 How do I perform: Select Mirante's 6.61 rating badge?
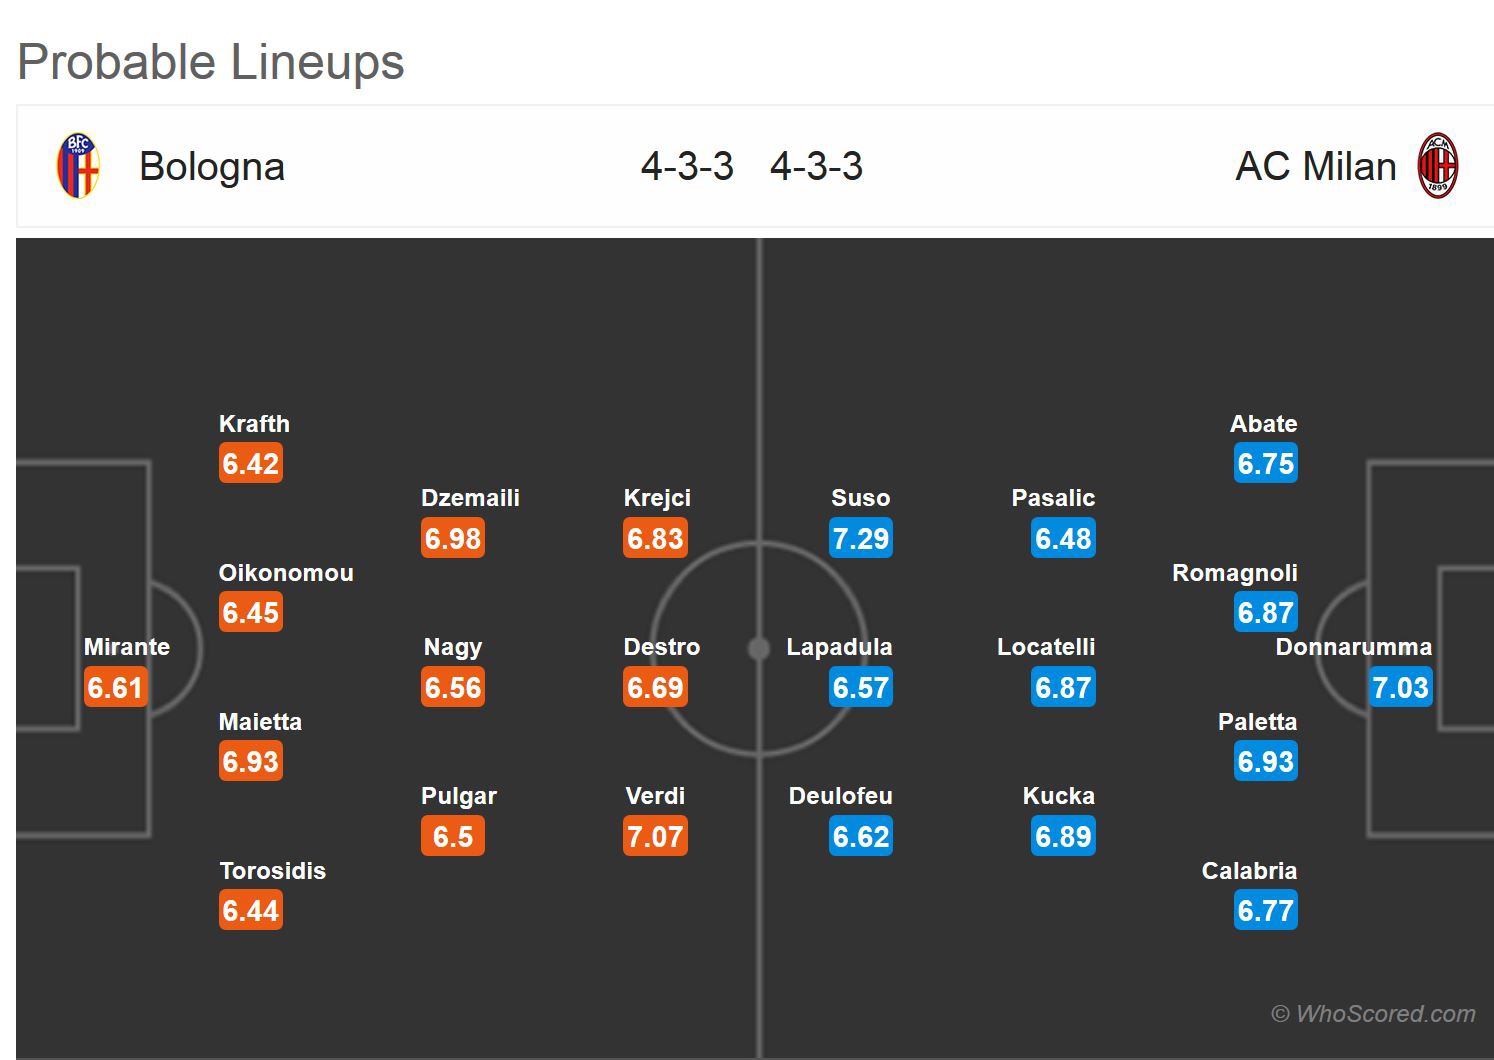point(115,688)
